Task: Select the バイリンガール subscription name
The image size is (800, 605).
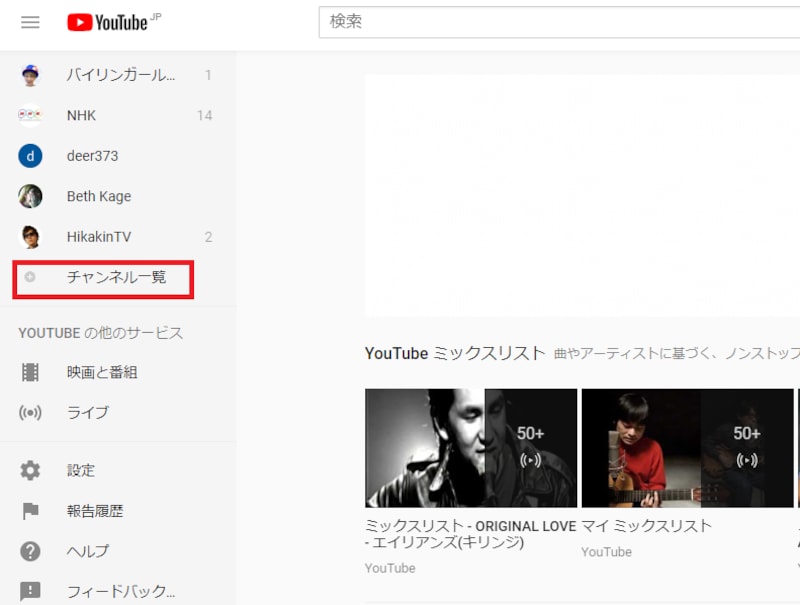Action: pyautogui.click(x=121, y=75)
